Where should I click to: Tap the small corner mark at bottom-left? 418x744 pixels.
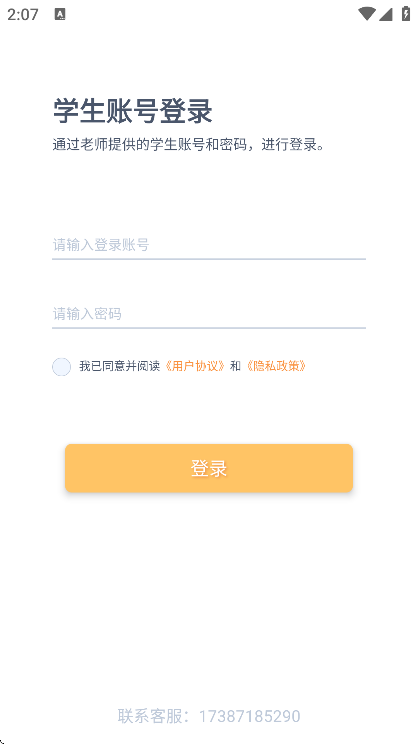(2, 741)
